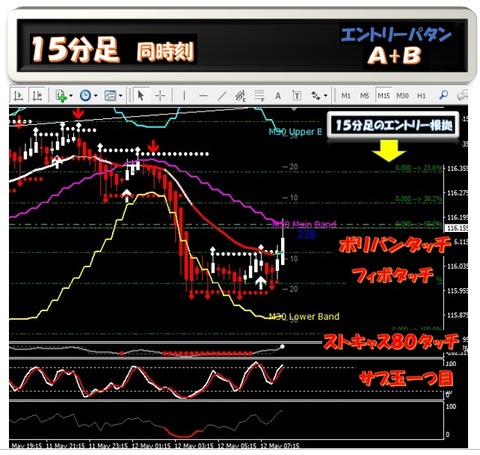The width and height of the screenshot is (480, 455).
Task: Switch to the M5 timeframe
Action: 364,96
